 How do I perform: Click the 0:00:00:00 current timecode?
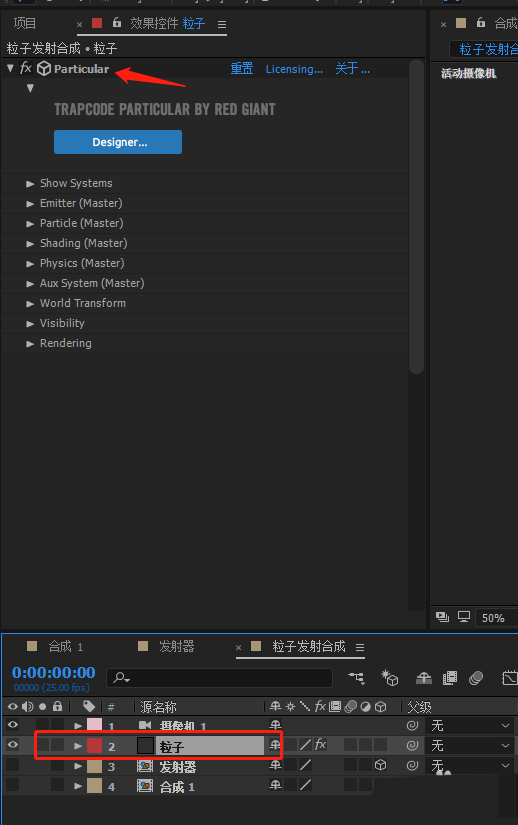point(54,672)
